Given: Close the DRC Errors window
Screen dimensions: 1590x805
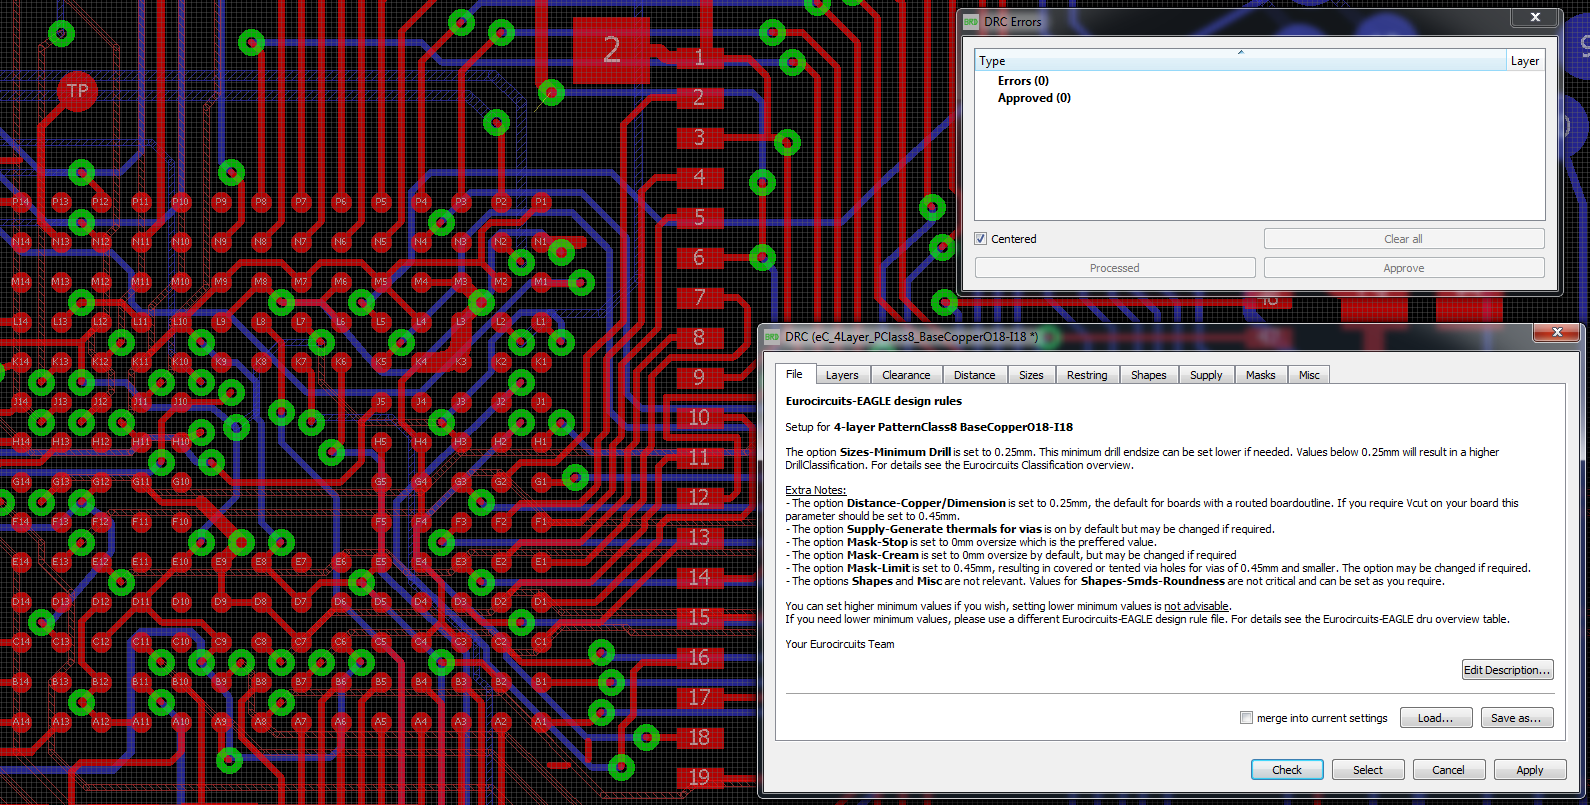Looking at the screenshot, I should [x=1535, y=17].
